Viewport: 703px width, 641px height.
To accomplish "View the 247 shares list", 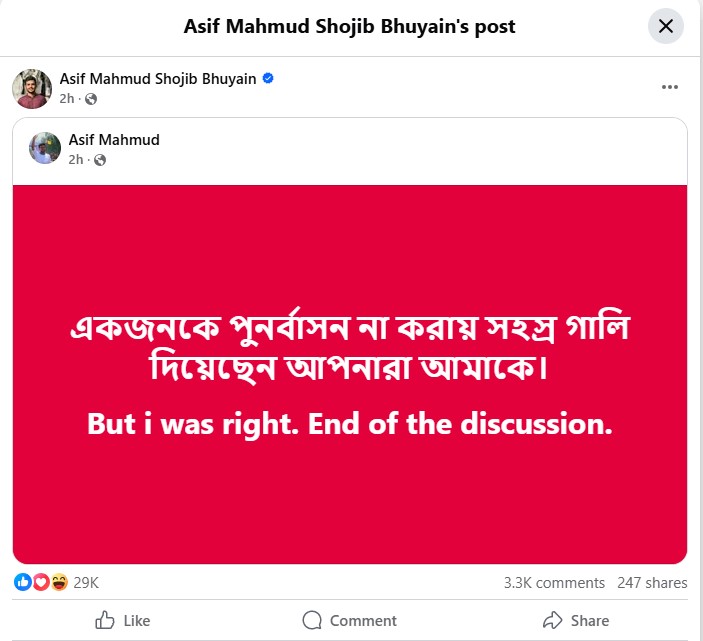I will (x=652, y=583).
